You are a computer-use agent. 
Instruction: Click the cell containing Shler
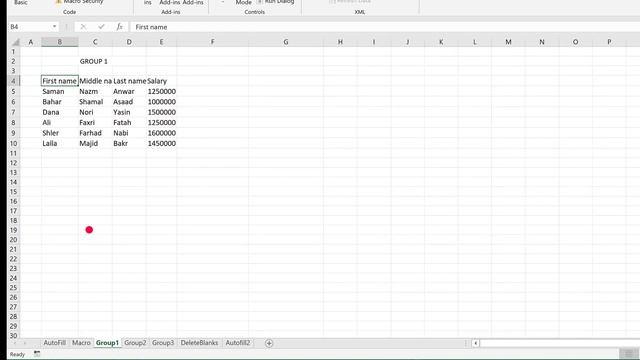click(x=60, y=133)
